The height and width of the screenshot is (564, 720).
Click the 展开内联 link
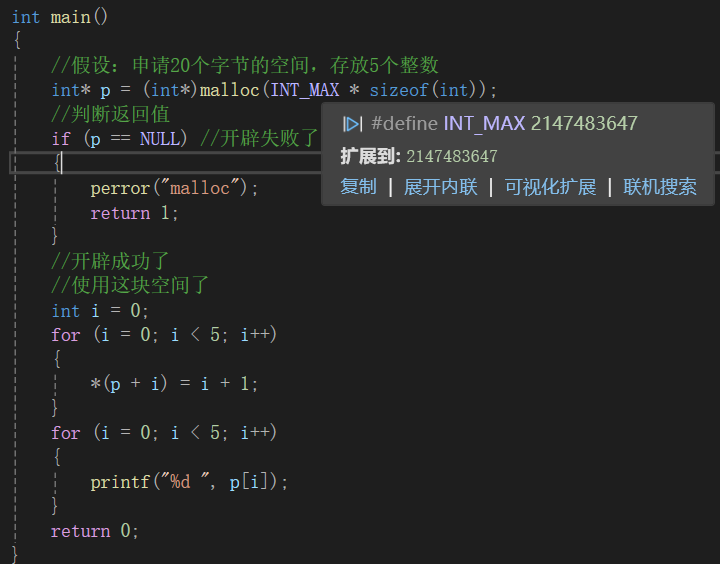pos(440,187)
